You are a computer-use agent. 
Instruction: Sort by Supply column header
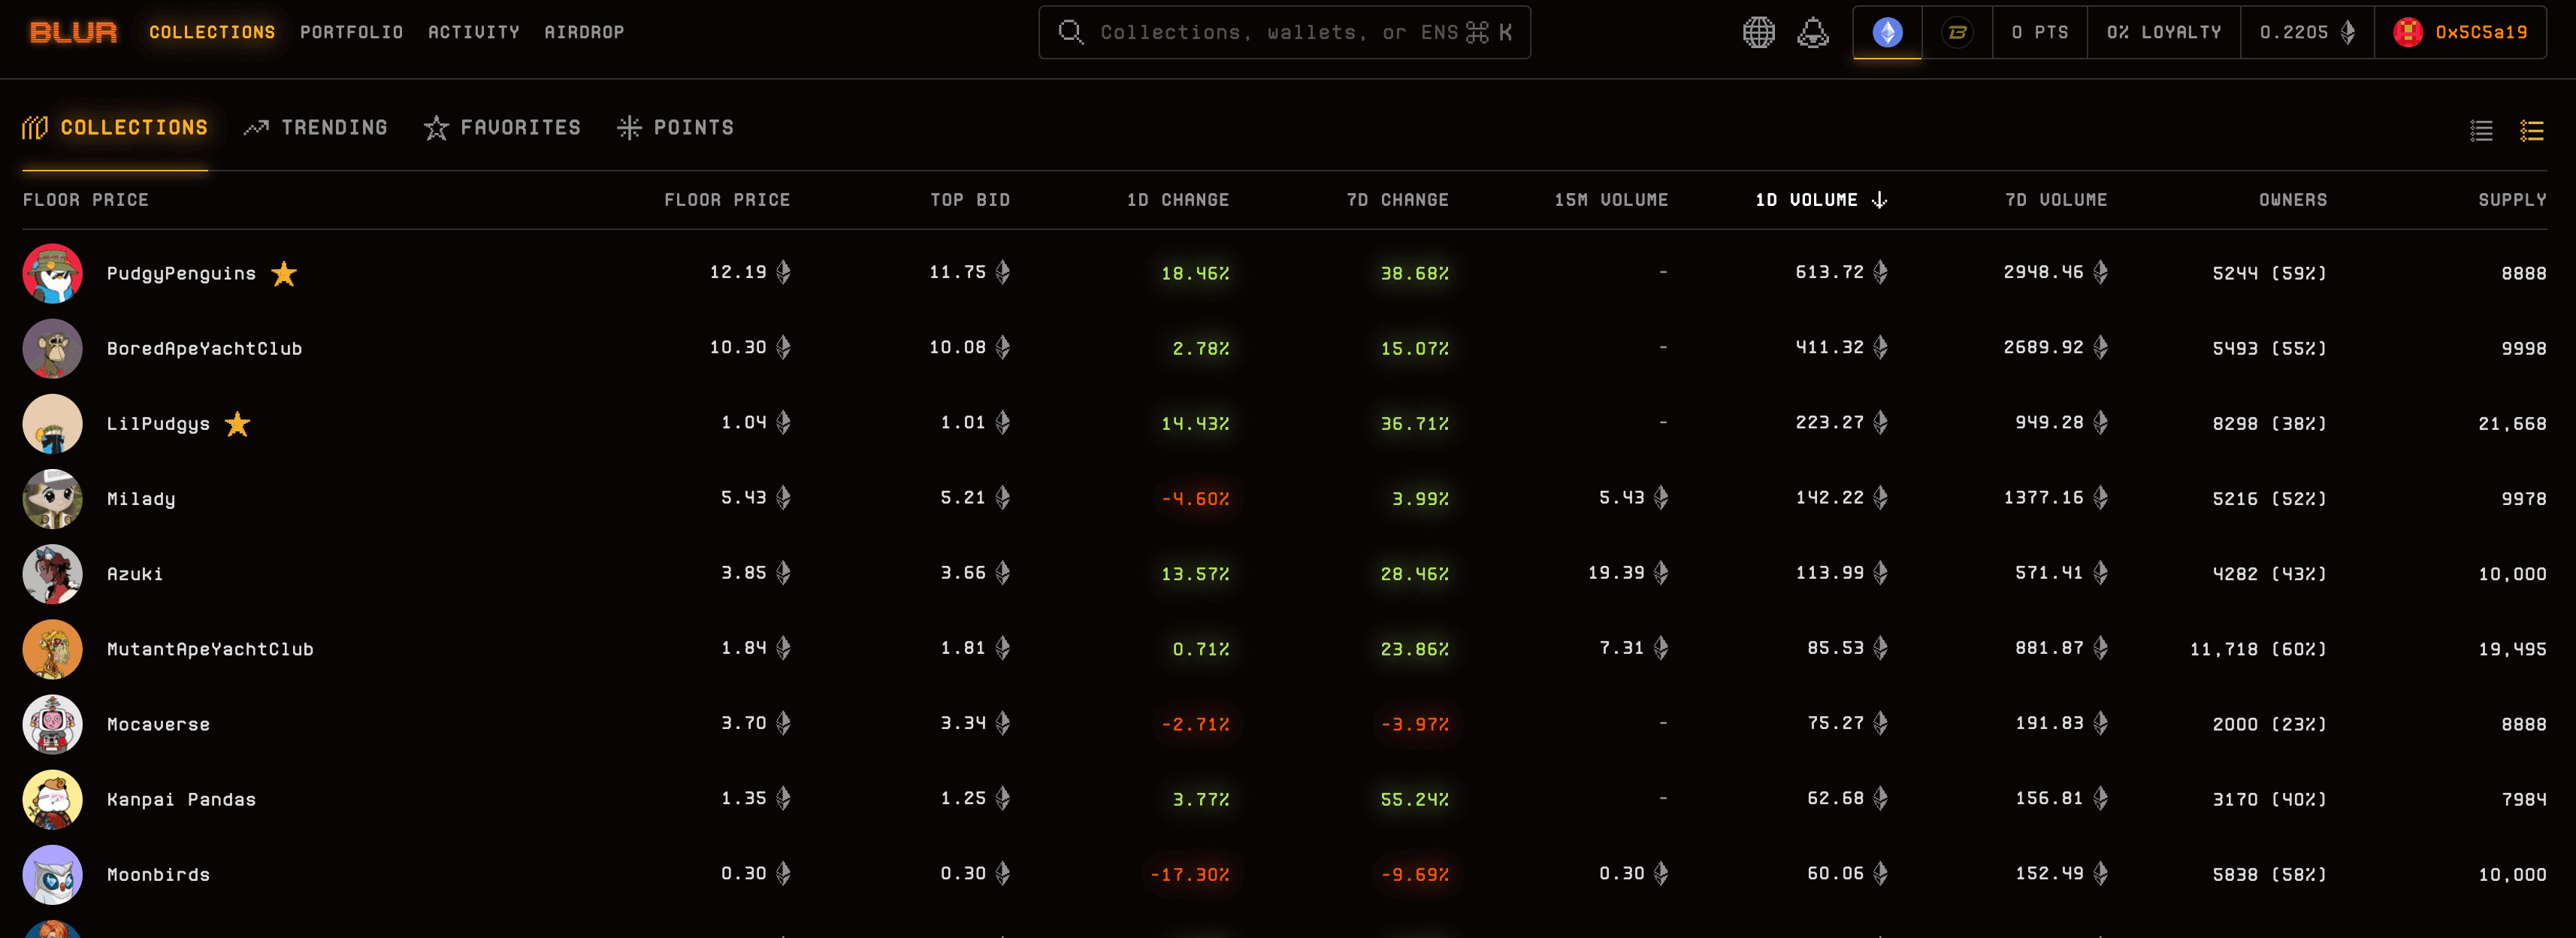tap(2512, 200)
